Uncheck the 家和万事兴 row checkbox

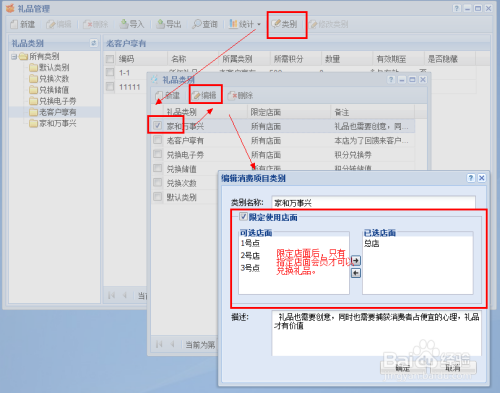click(x=157, y=126)
